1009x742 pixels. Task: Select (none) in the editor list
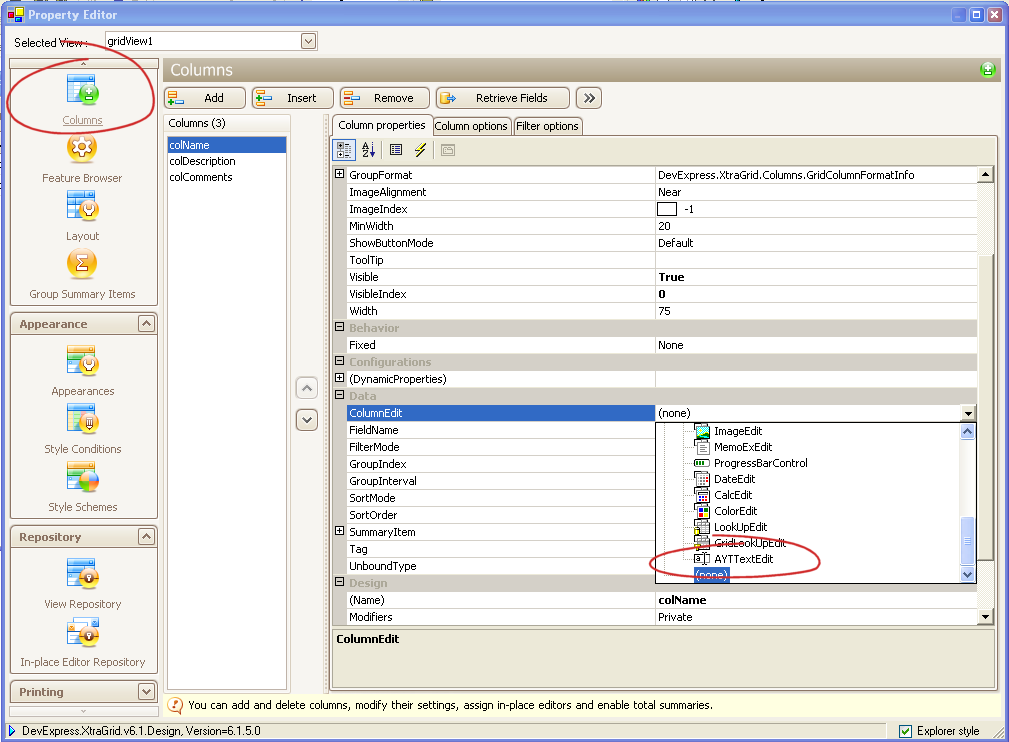click(x=712, y=575)
